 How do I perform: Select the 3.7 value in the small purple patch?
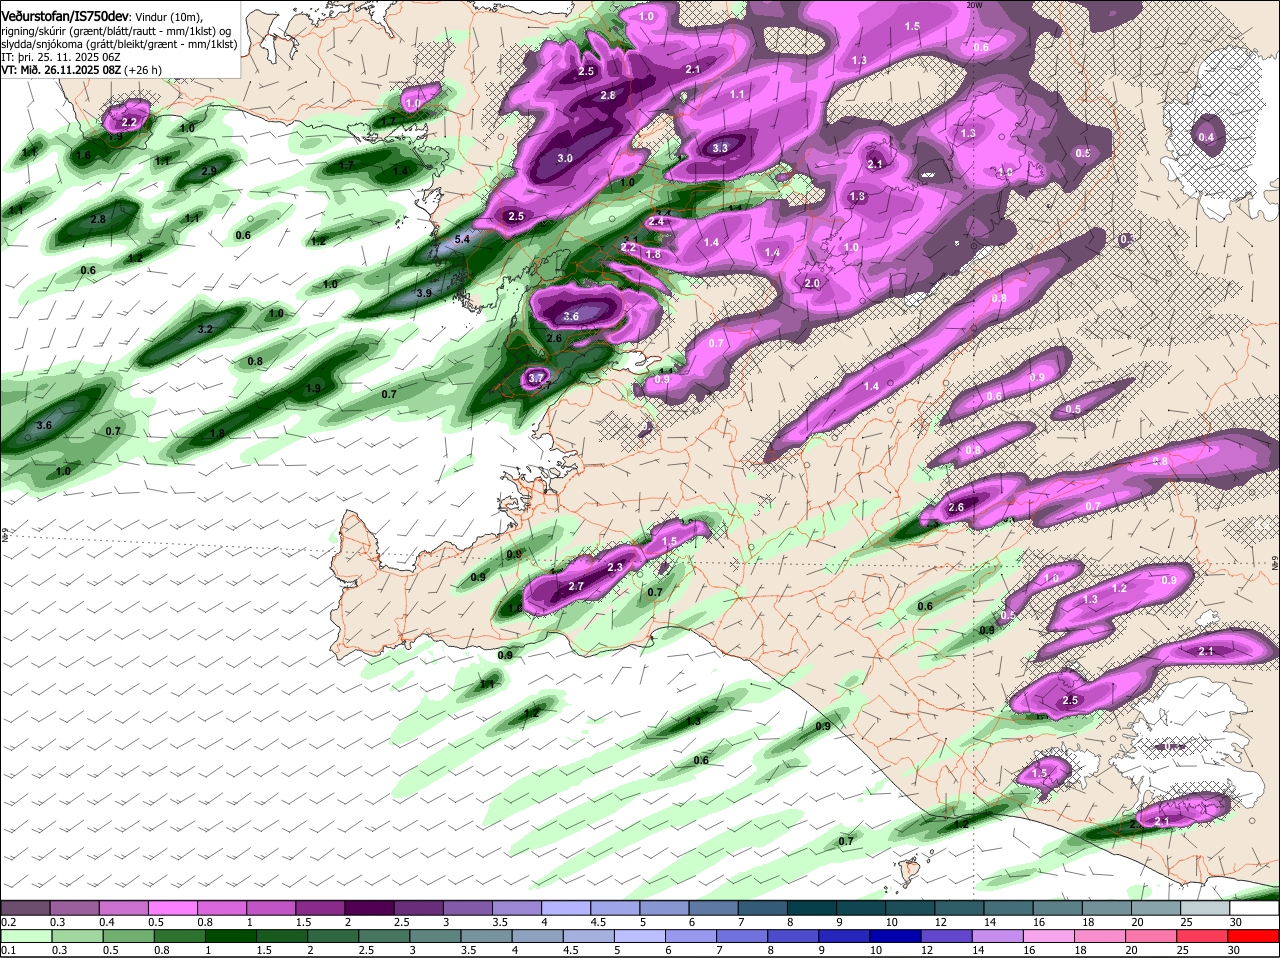click(x=537, y=378)
